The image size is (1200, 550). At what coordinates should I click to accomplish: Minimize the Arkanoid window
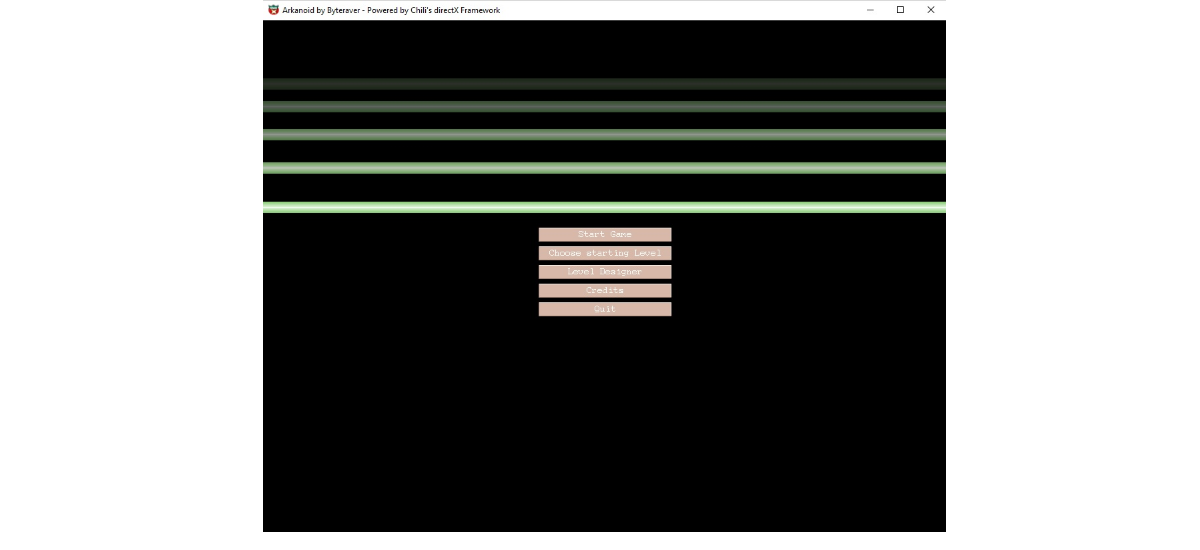870,10
